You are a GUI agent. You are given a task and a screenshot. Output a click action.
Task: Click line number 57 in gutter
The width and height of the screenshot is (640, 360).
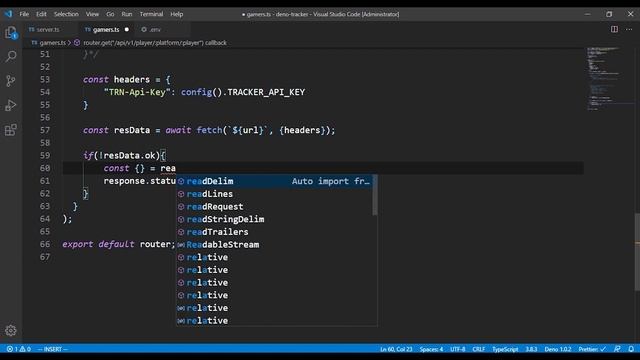click(45, 130)
